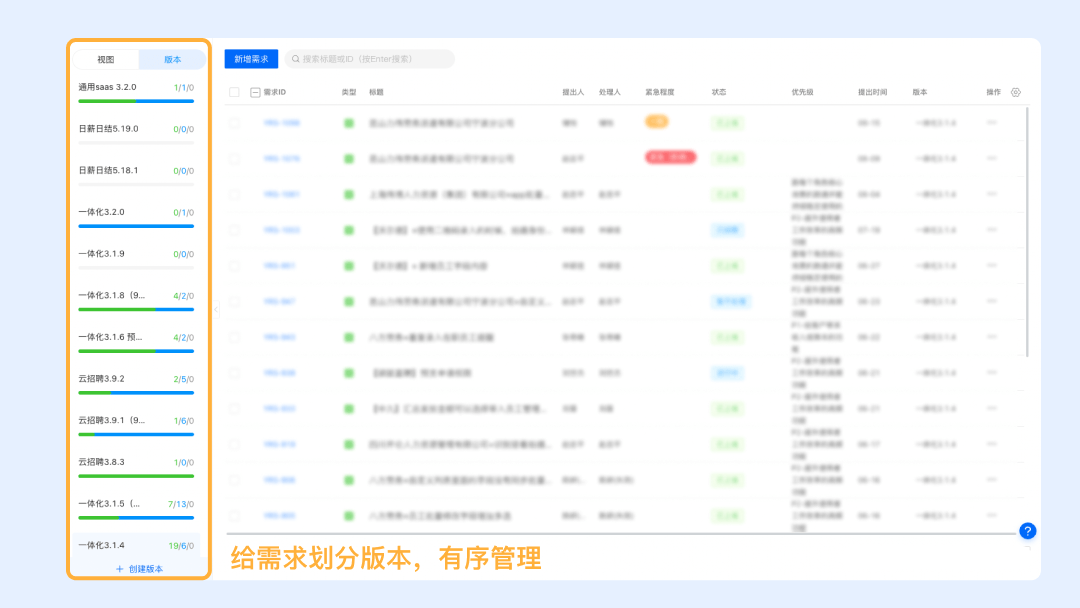Click the green type icon in the first row
This screenshot has width=1080, height=608.
349,123
